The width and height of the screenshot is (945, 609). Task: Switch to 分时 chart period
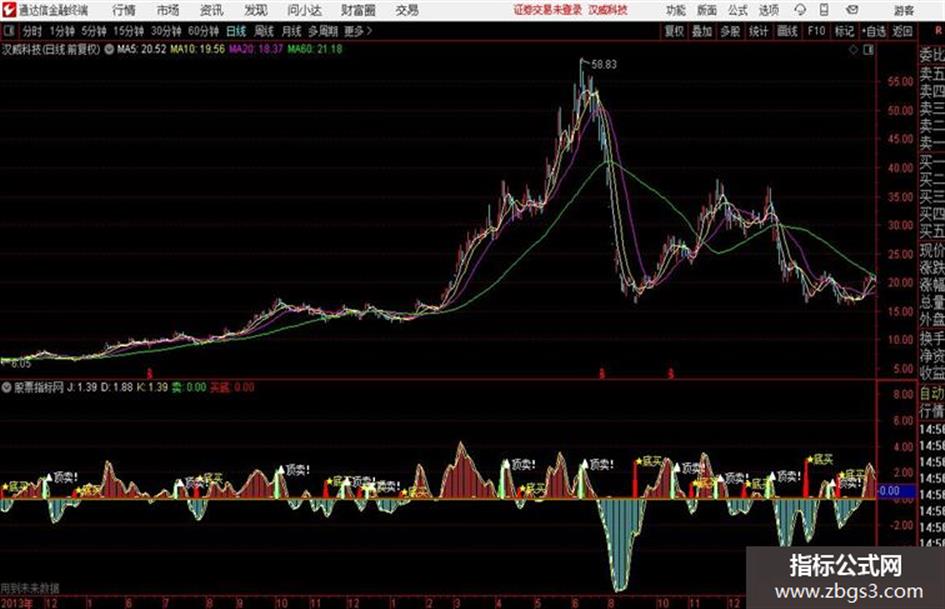click(x=33, y=31)
